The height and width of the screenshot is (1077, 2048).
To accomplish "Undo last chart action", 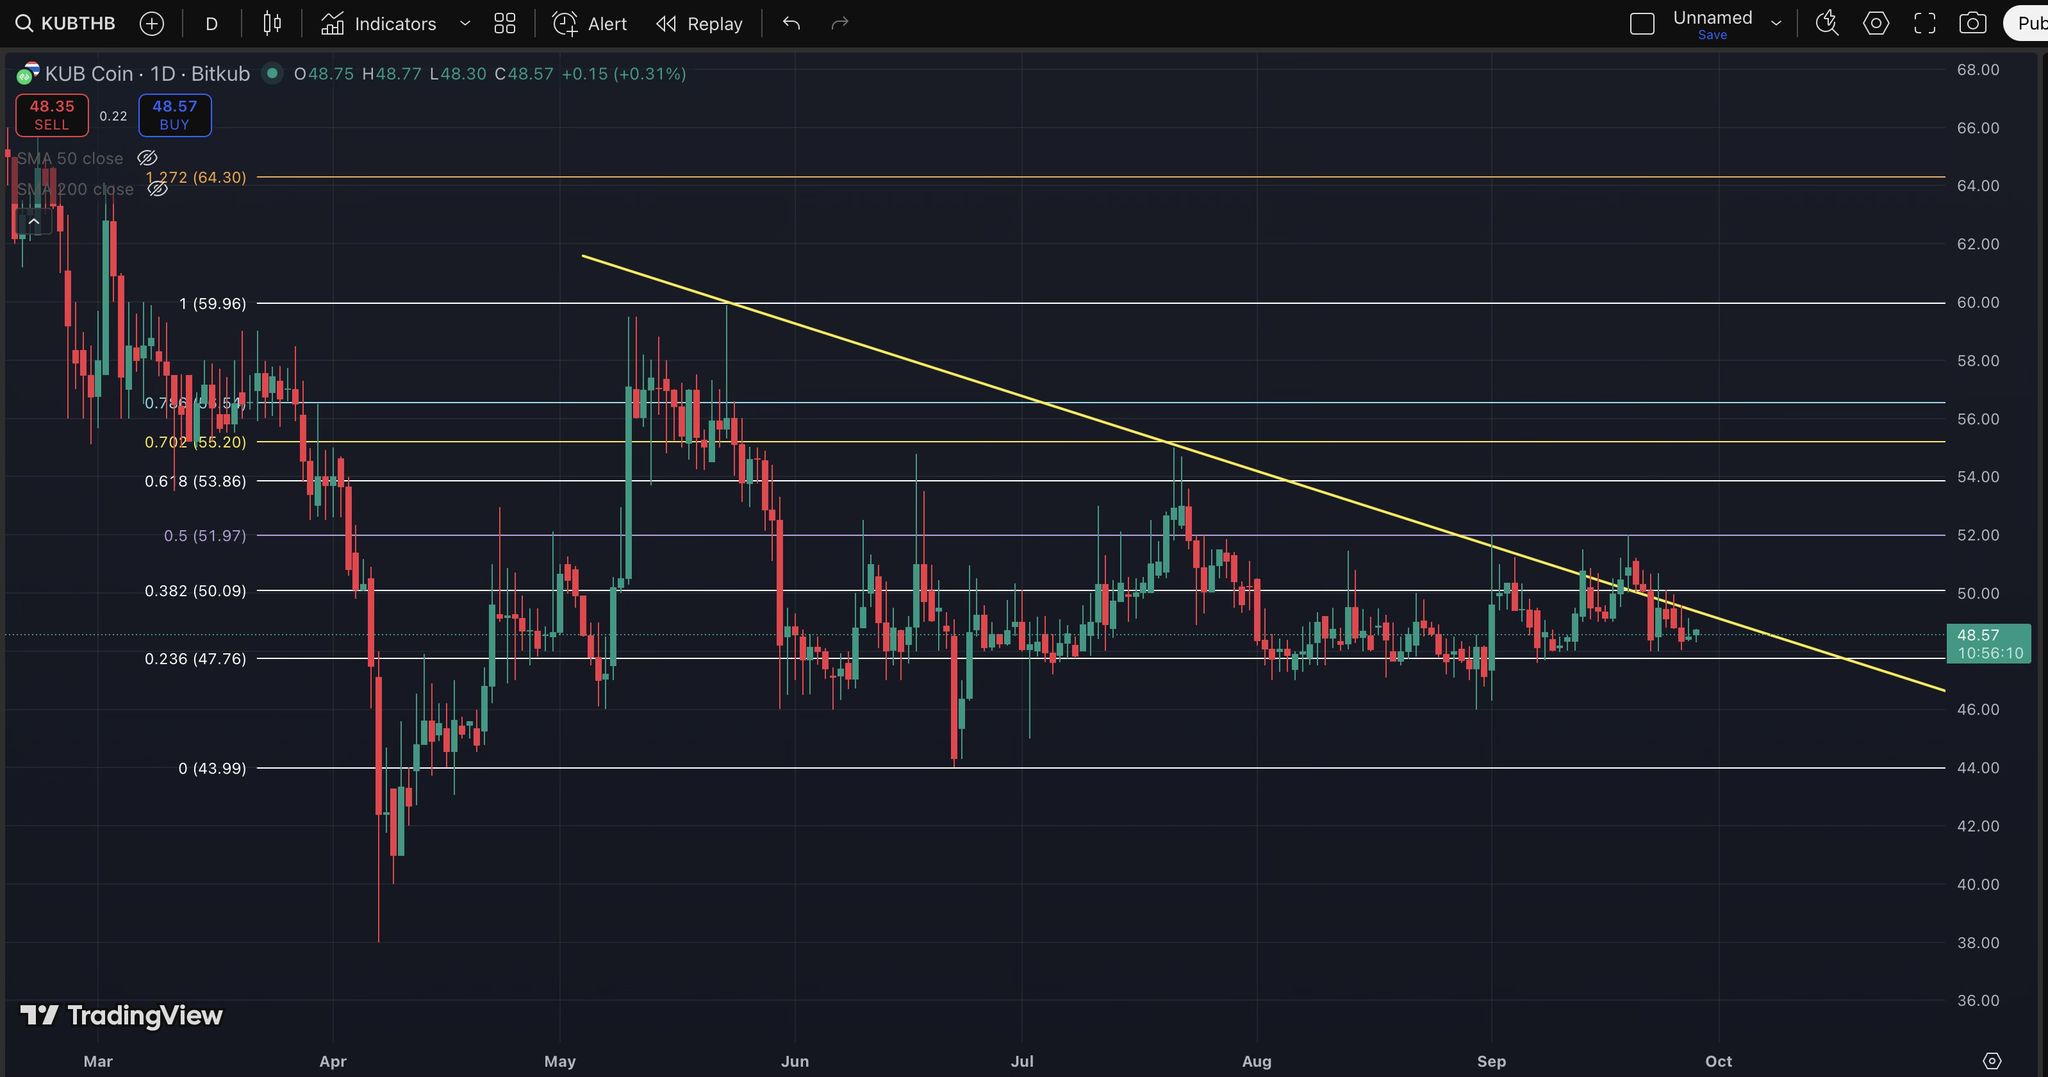I will (x=792, y=23).
